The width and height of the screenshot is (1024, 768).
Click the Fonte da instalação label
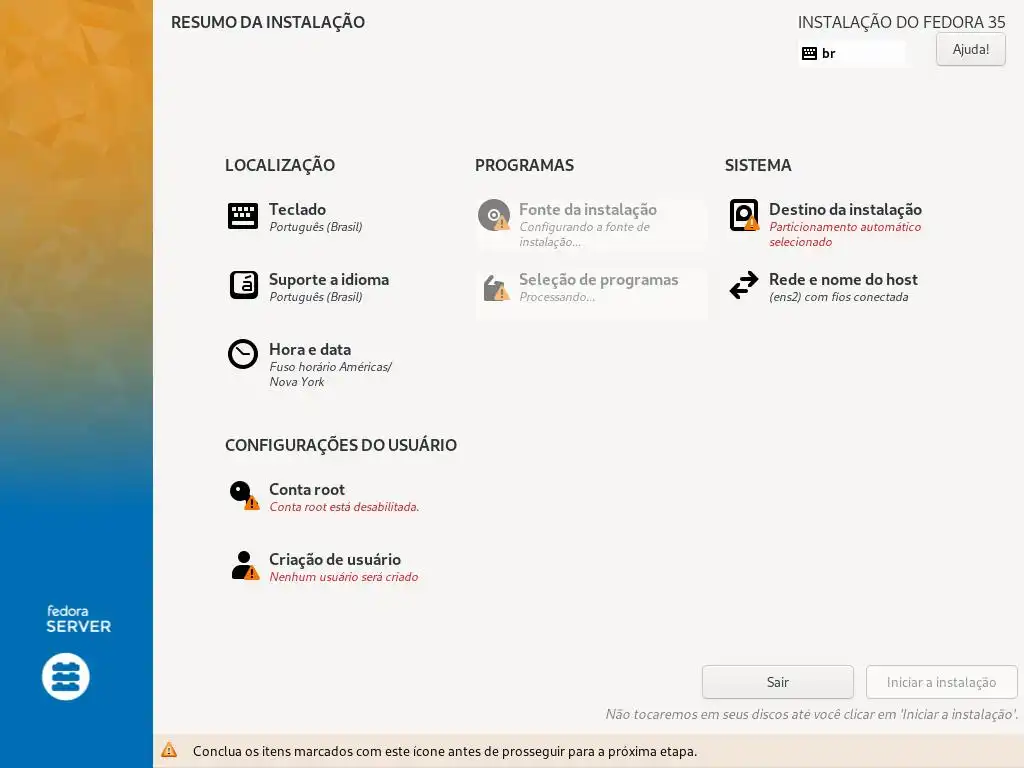(x=588, y=210)
